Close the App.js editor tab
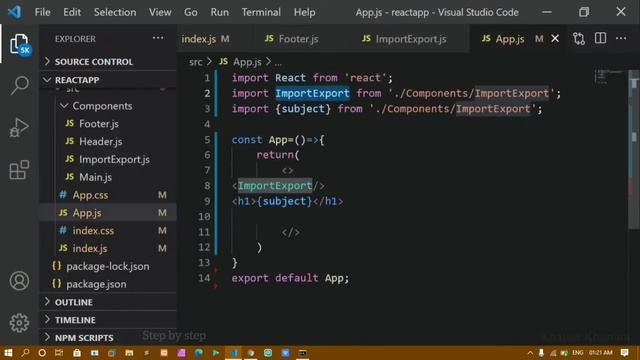The image size is (640, 360). 555,38
